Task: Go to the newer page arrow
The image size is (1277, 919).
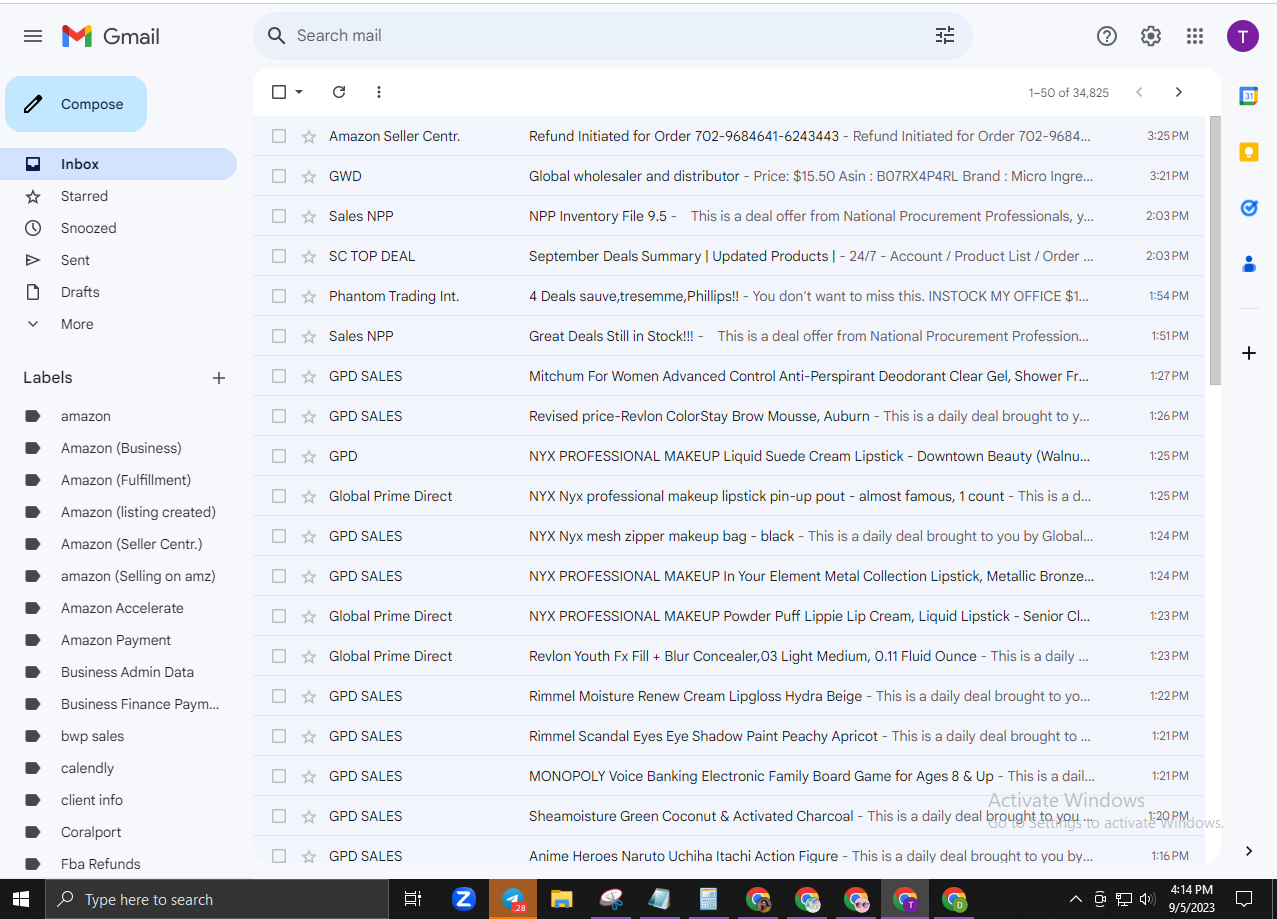Action: click(1139, 92)
